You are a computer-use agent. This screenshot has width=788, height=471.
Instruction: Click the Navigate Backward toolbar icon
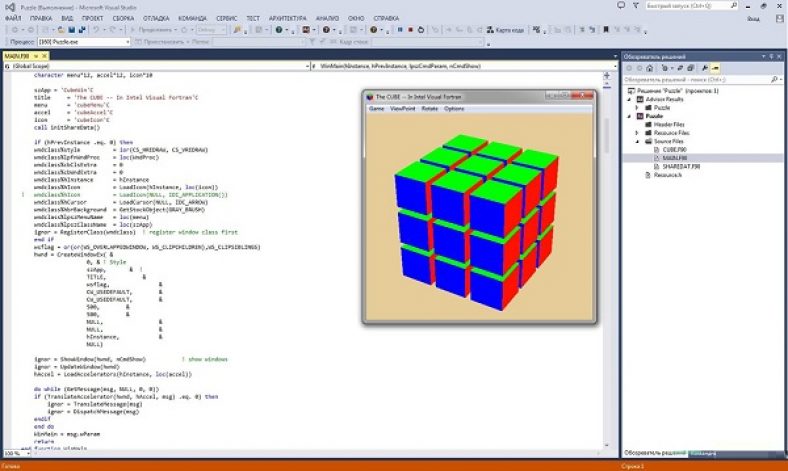(x=15, y=30)
